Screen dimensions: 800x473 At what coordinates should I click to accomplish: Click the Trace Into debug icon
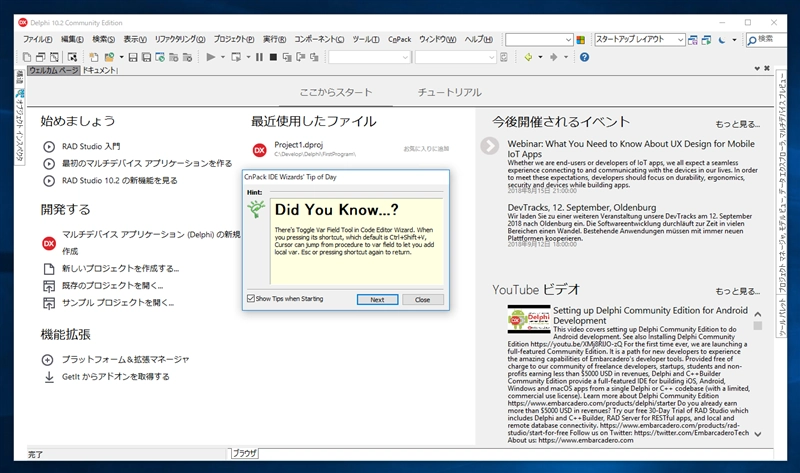[x=287, y=57]
